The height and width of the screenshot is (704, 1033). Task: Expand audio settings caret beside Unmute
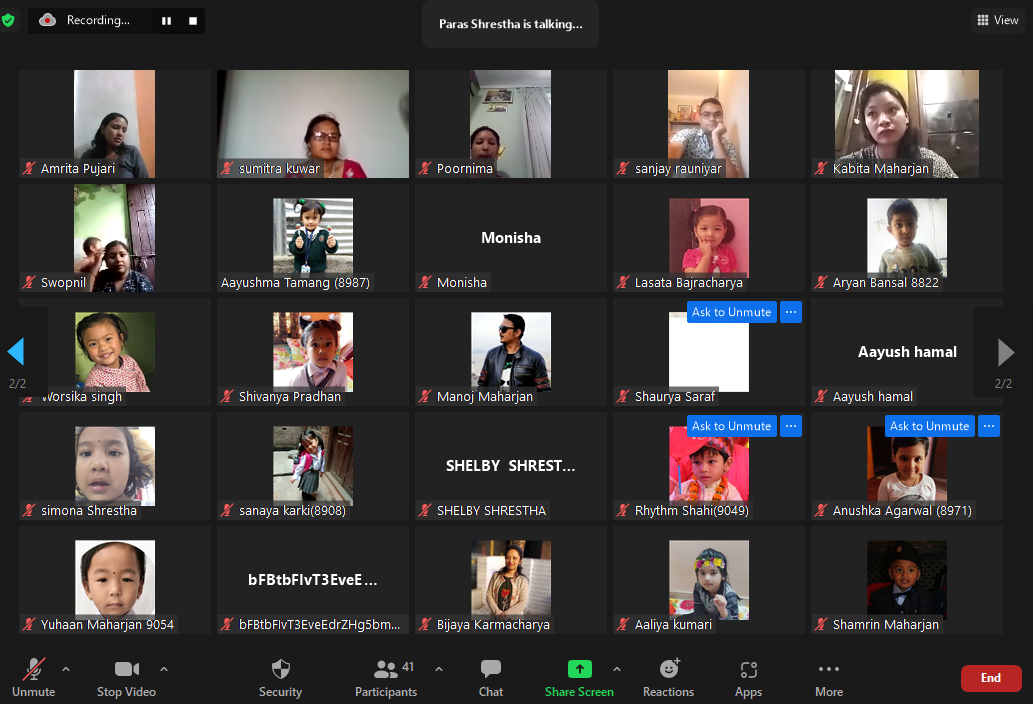click(x=66, y=669)
